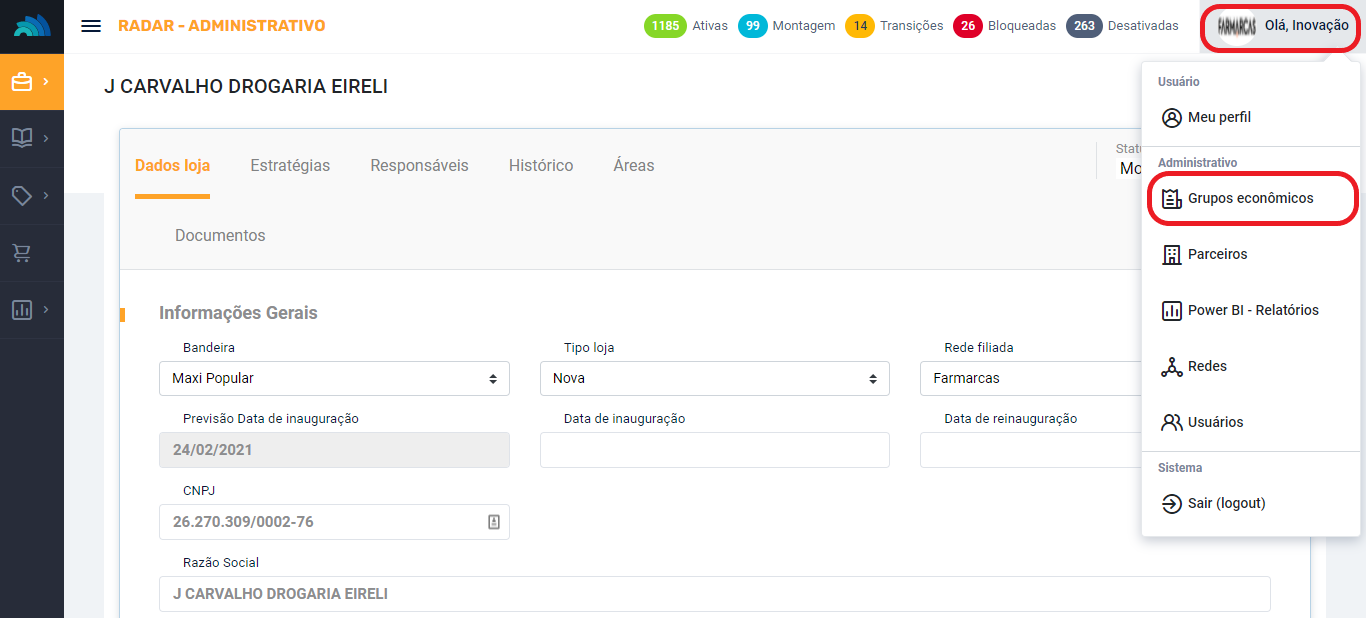Switch to the Histórico tab

(541, 166)
